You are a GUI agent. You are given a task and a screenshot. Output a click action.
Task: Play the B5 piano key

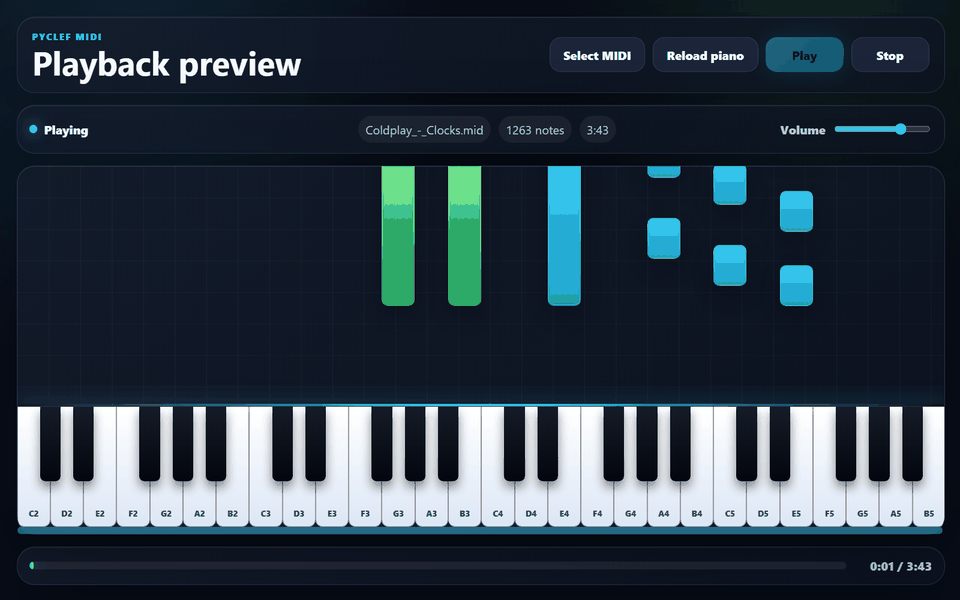928,505
